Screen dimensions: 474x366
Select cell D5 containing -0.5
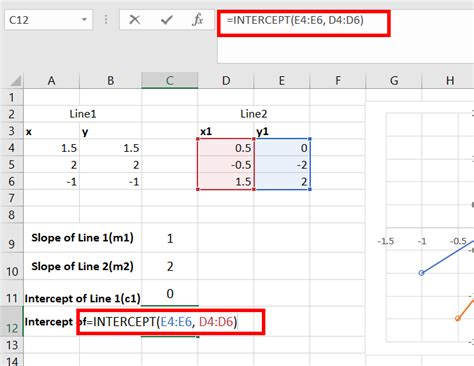tap(226, 164)
